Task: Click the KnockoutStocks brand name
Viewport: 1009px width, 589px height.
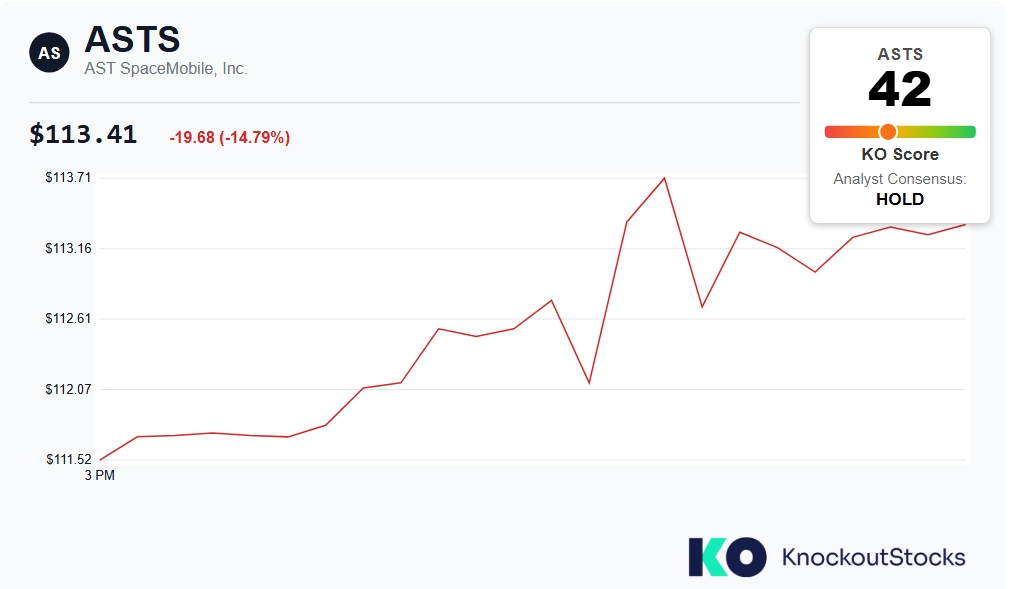Action: [873, 557]
